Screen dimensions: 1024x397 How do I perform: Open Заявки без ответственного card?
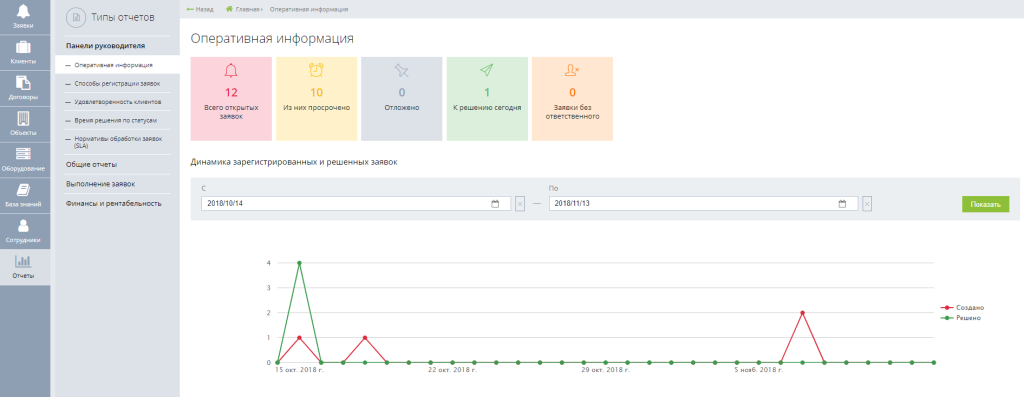coord(572,99)
